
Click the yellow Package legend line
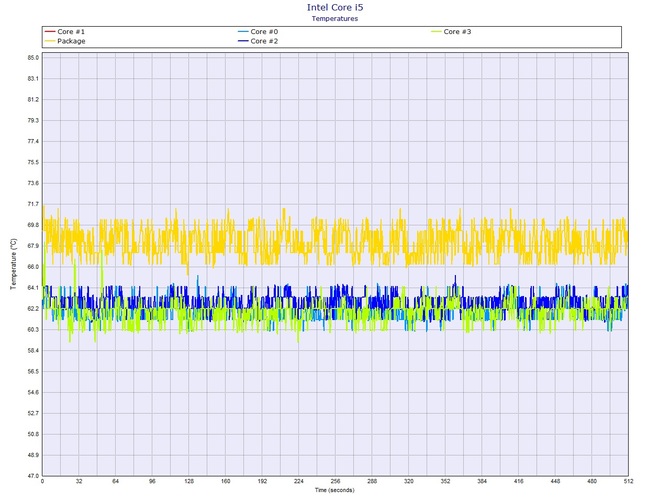[x=50, y=41]
